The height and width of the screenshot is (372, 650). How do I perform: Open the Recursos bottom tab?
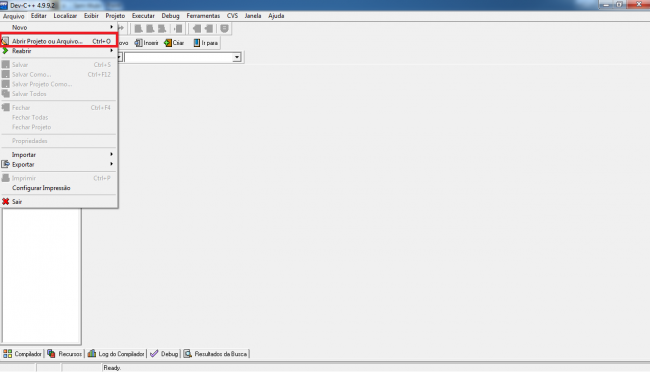pos(65,354)
